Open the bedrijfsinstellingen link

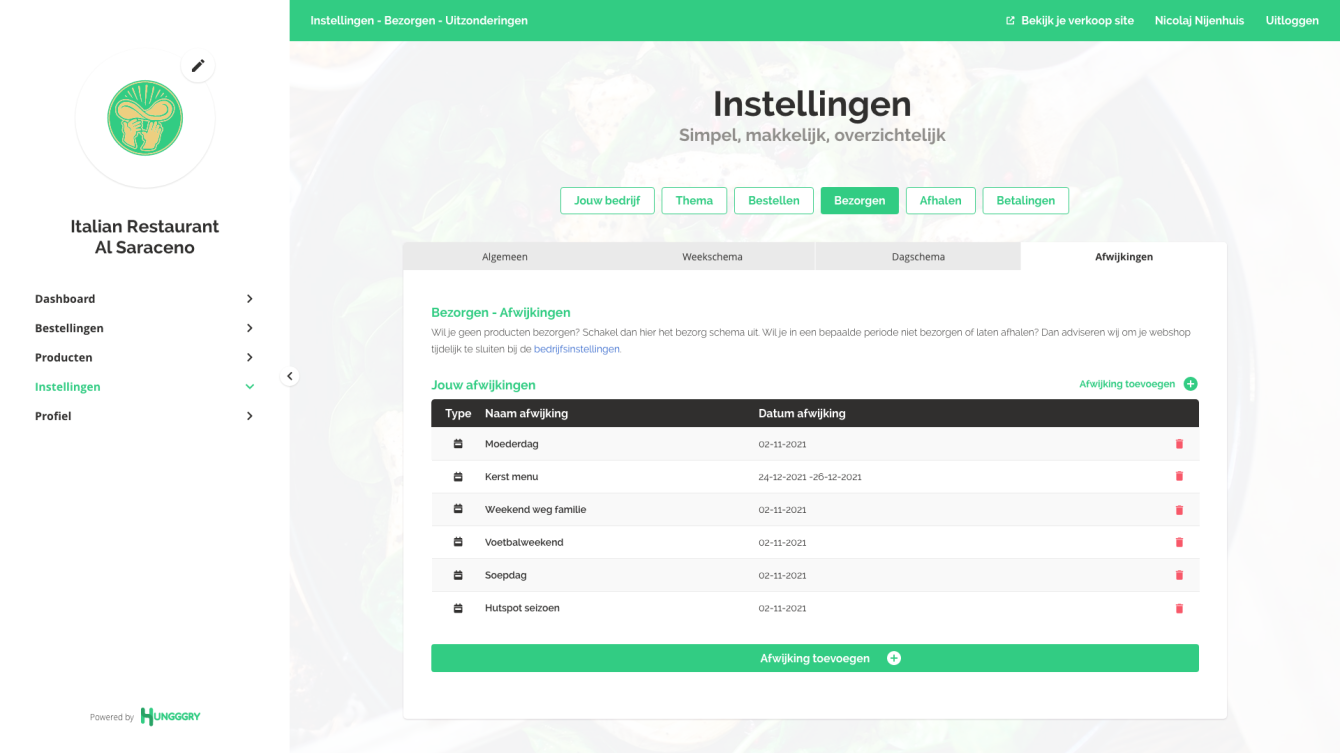tap(576, 349)
